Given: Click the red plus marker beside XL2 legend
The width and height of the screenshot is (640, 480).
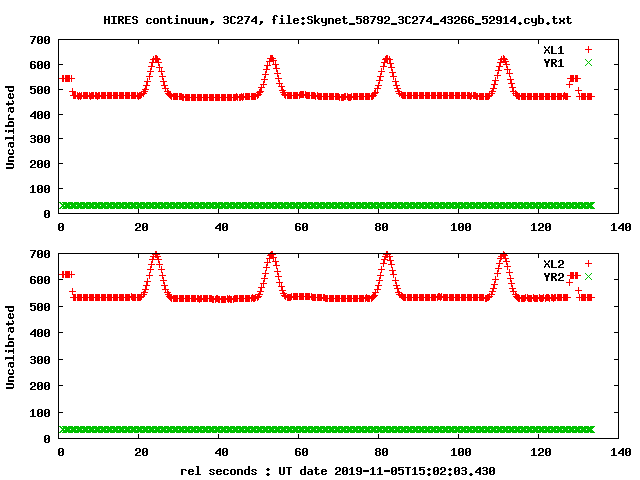Looking at the screenshot, I should pyautogui.click(x=588, y=264).
